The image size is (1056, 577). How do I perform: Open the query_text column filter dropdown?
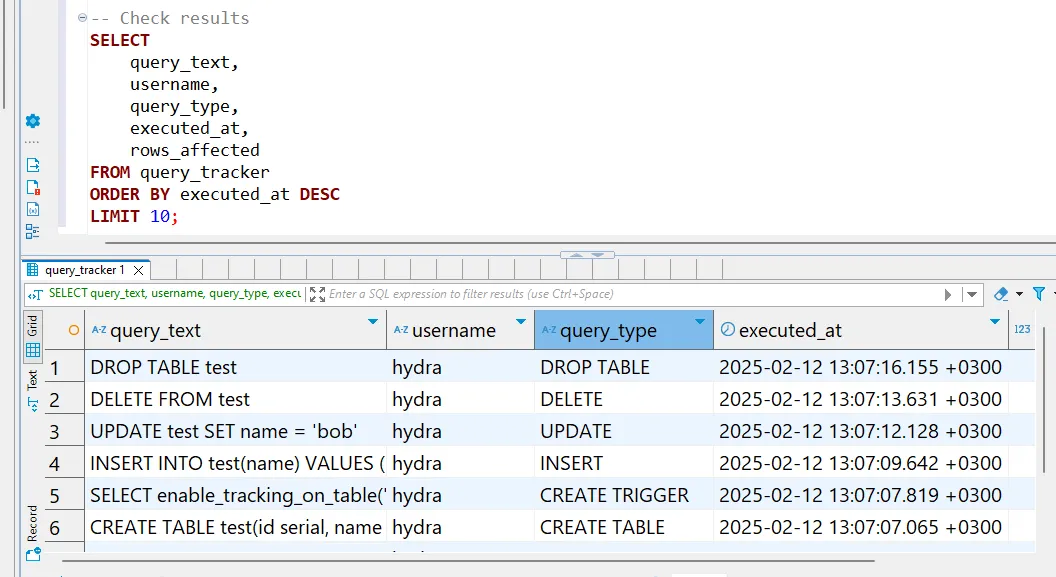(372, 322)
